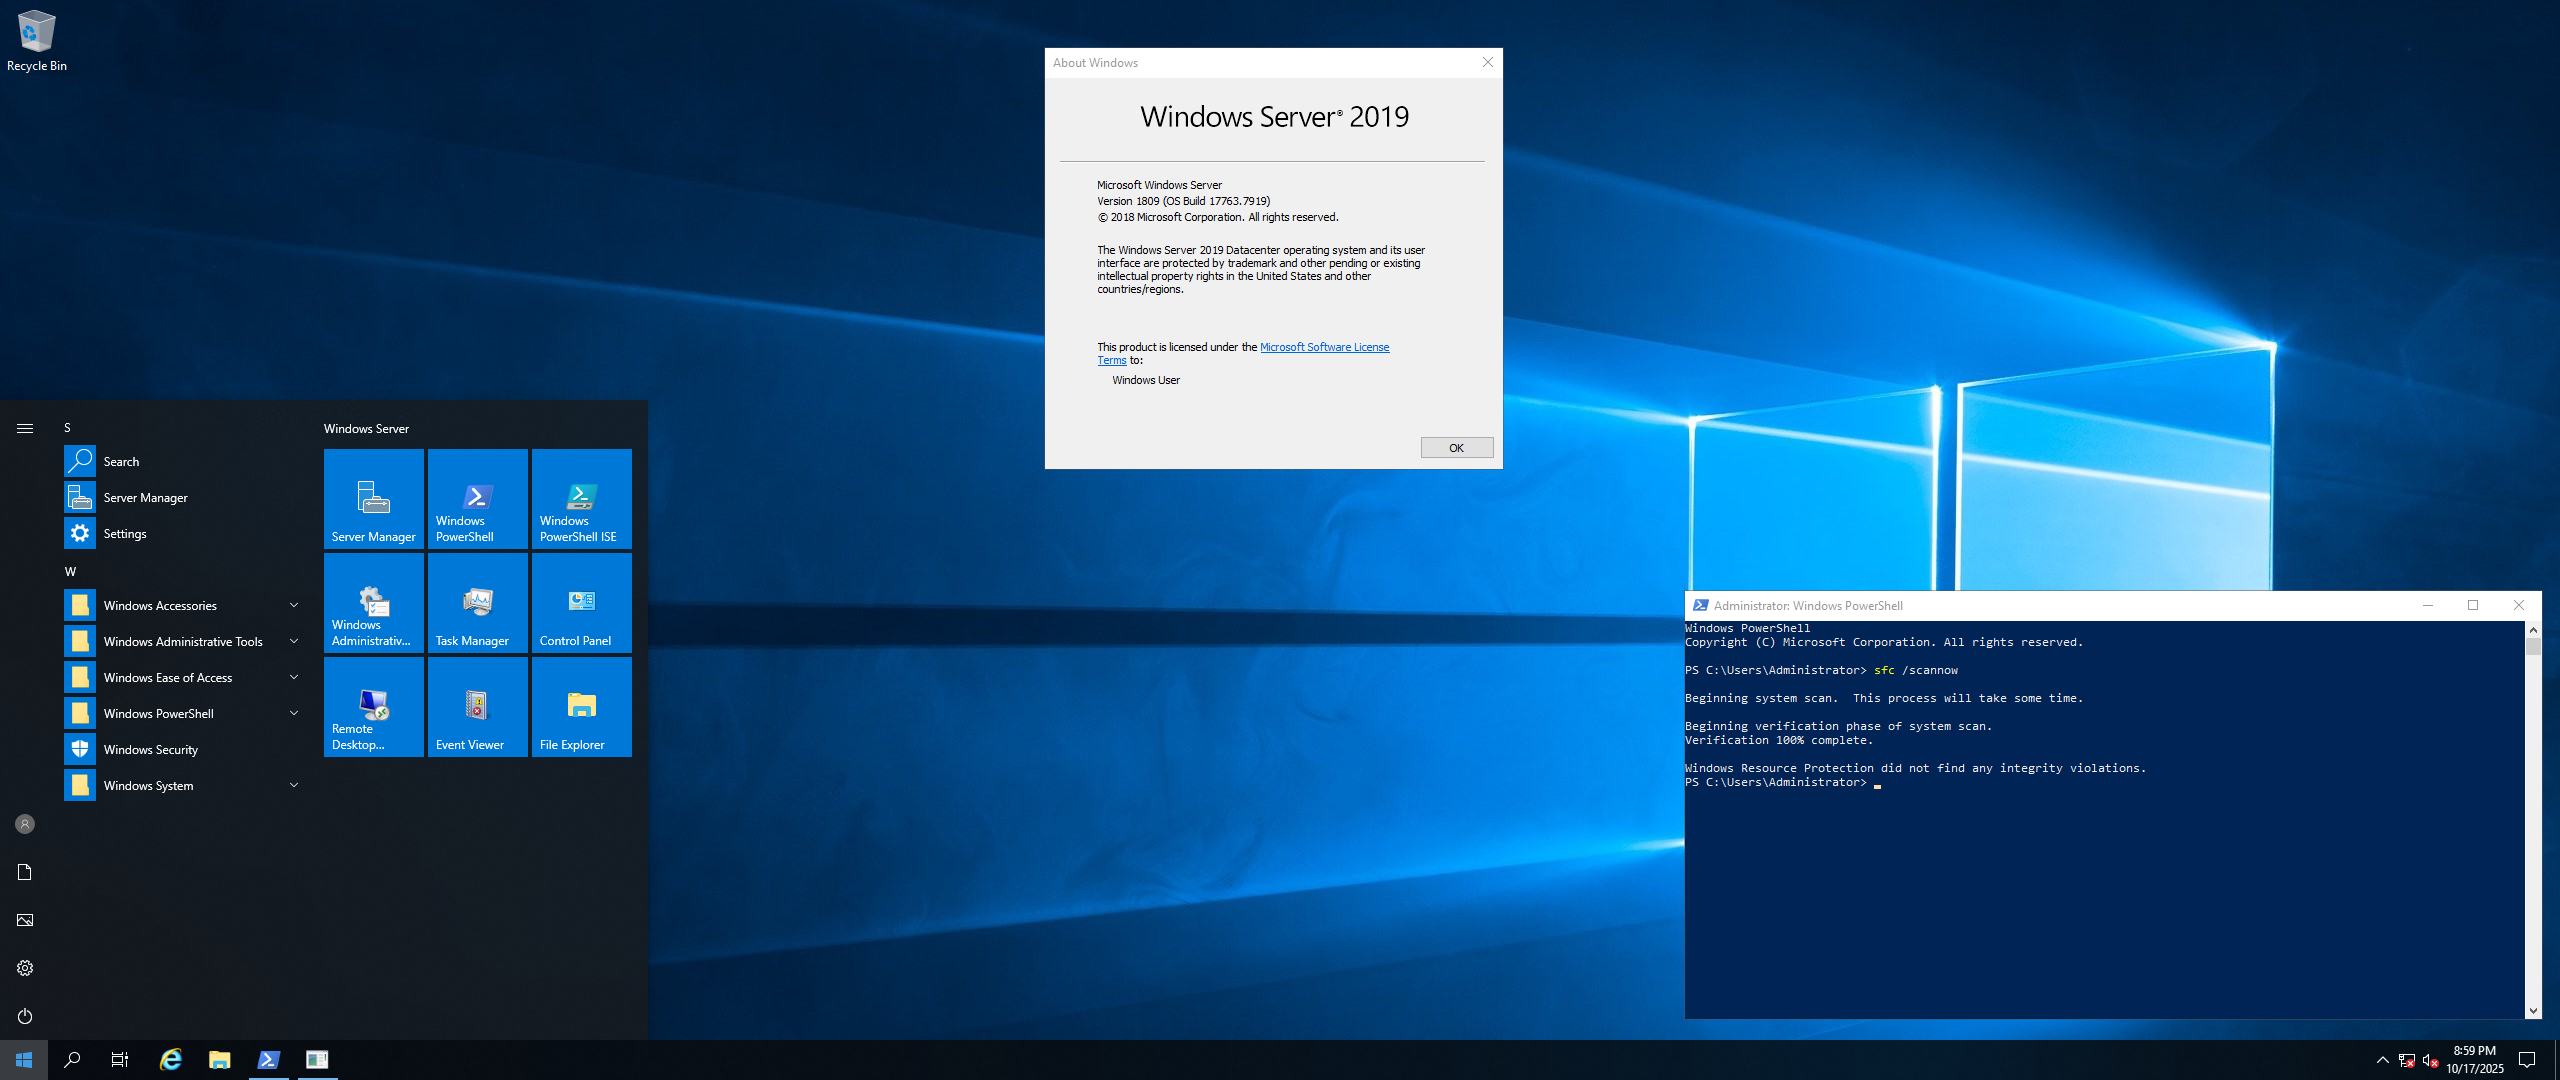Screen dimensions: 2560x1080
Task: Click Internet Explorer taskbar icon
Action: point(171,1060)
